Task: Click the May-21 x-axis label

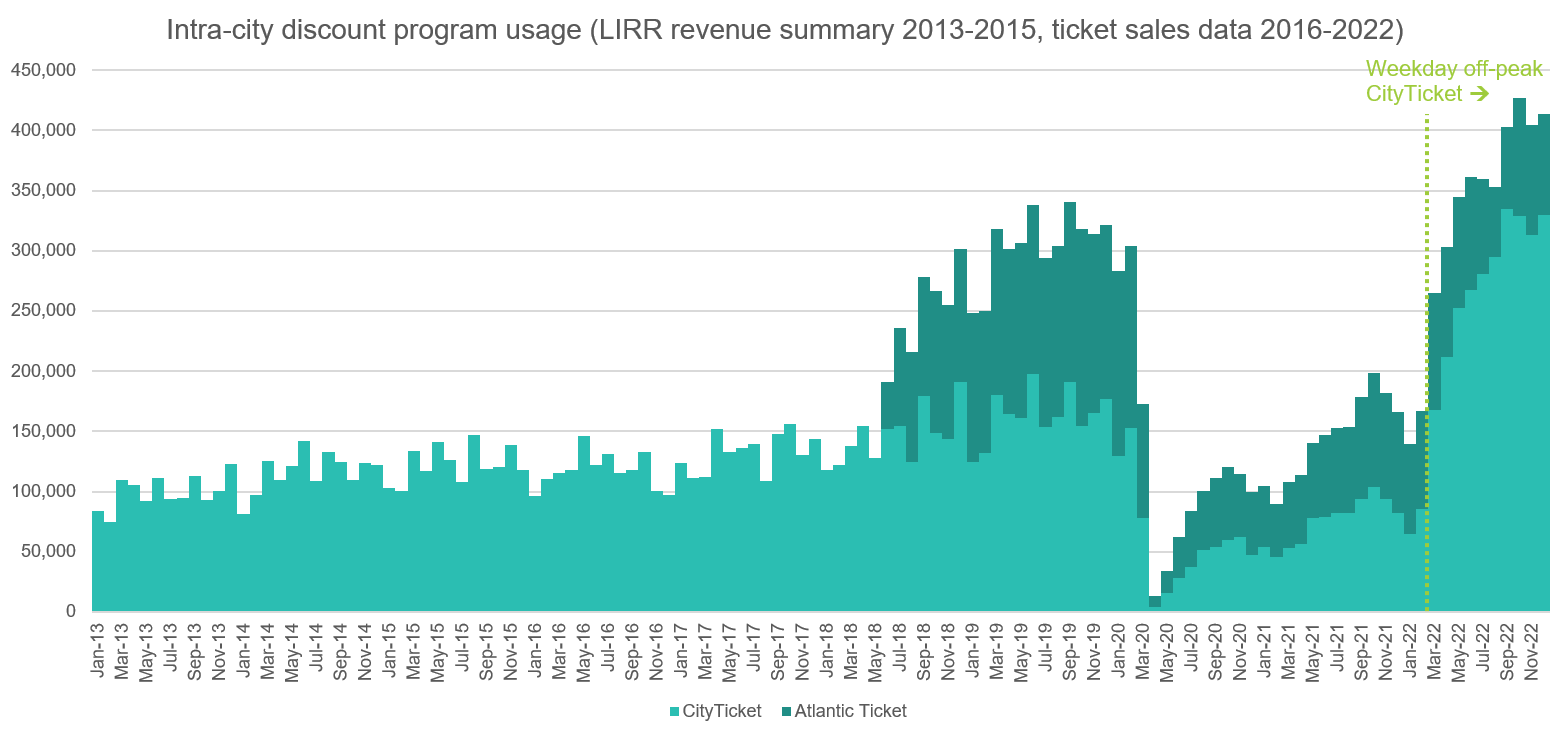Action: click(x=1313, y=651)
